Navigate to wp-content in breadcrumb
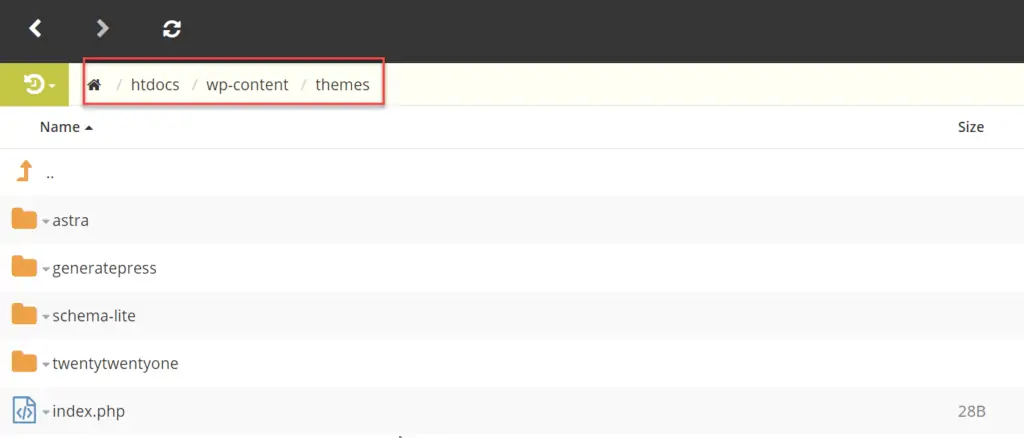 click(248, 85)
